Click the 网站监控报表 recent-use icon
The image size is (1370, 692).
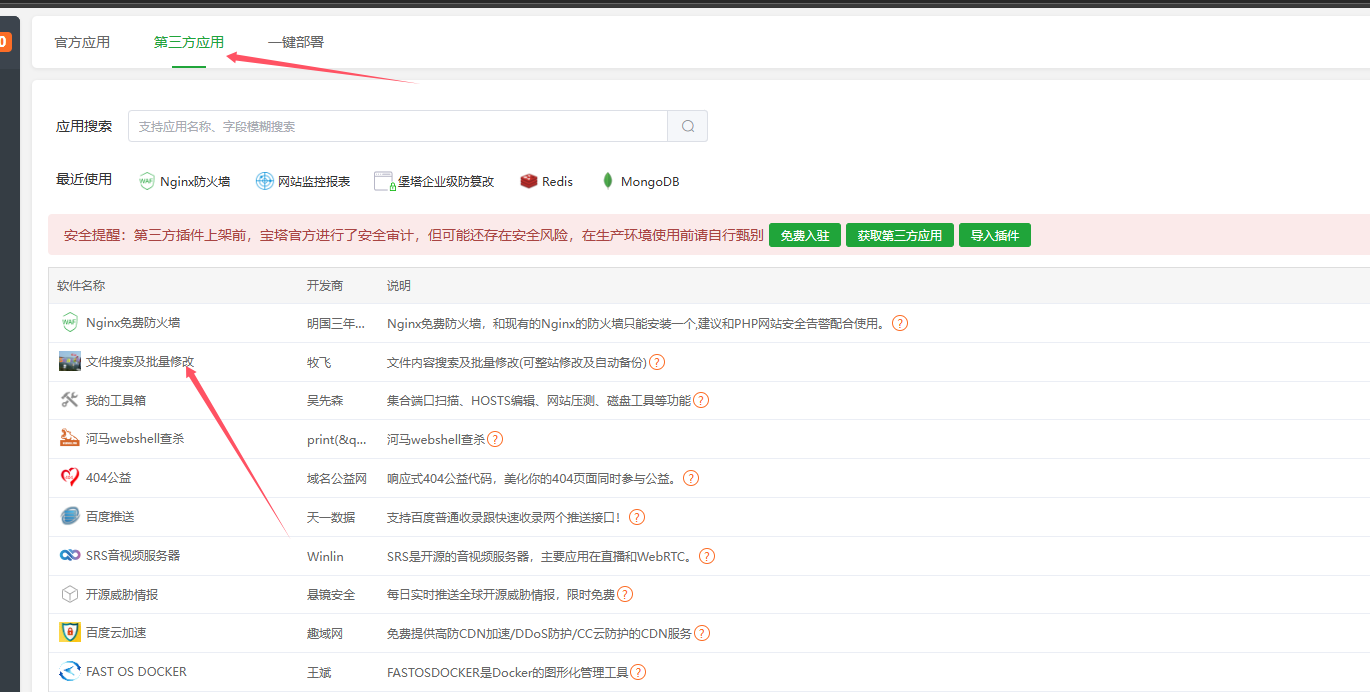[x=264, y=181]
